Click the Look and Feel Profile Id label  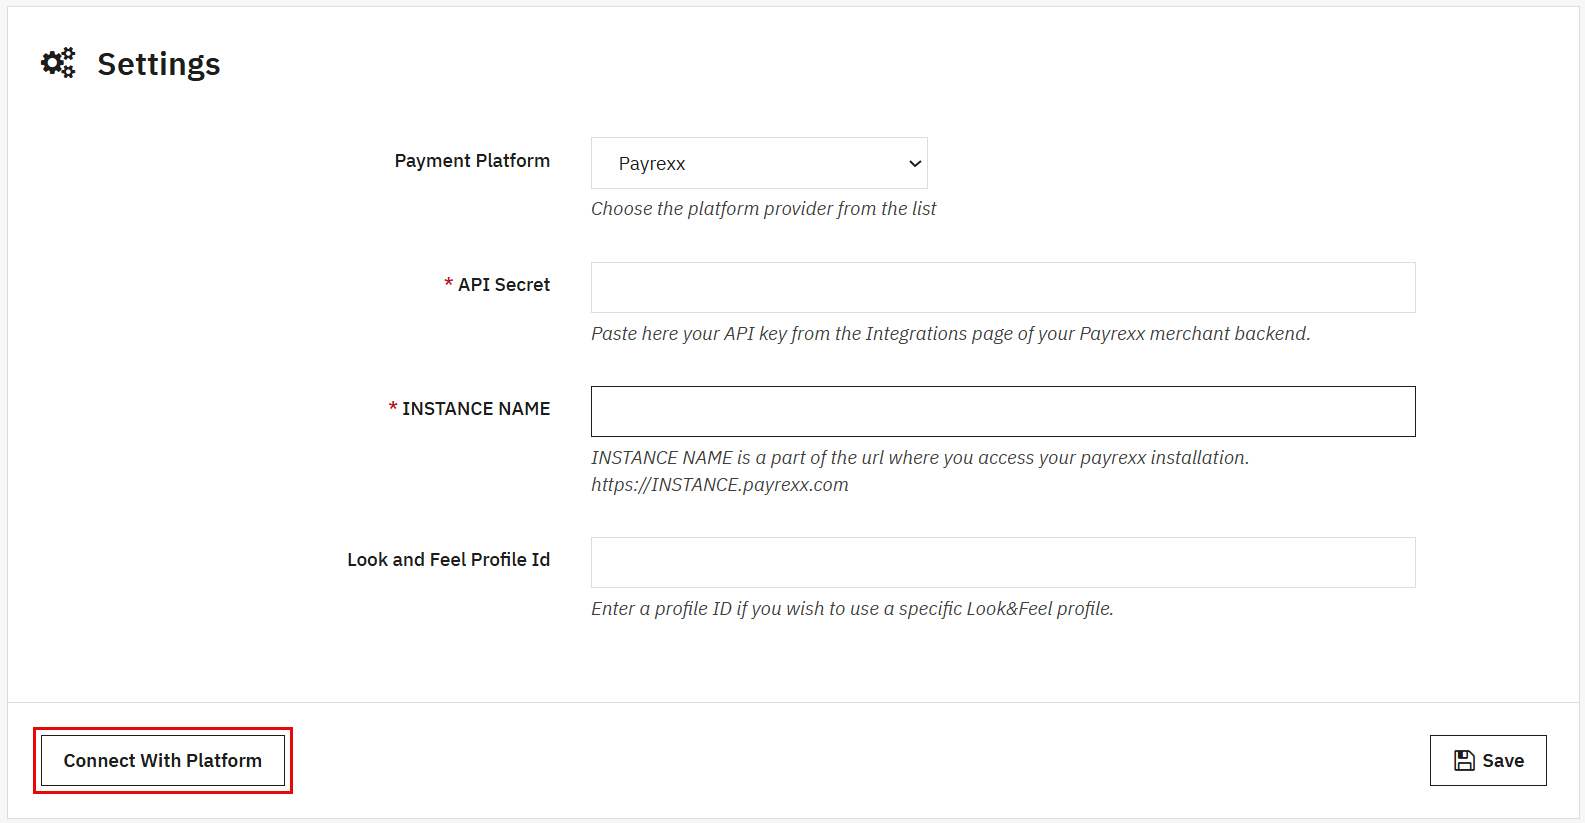tap(448, 560)
